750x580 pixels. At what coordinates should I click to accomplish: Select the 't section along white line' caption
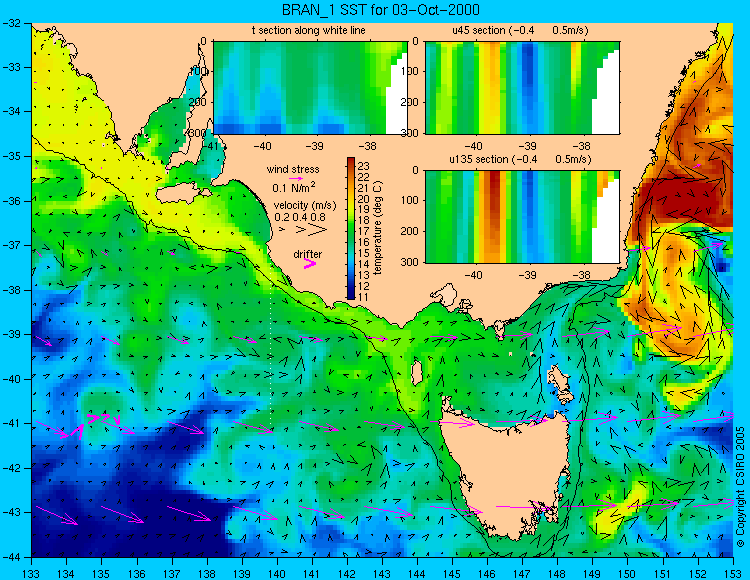tap(309, 30)
